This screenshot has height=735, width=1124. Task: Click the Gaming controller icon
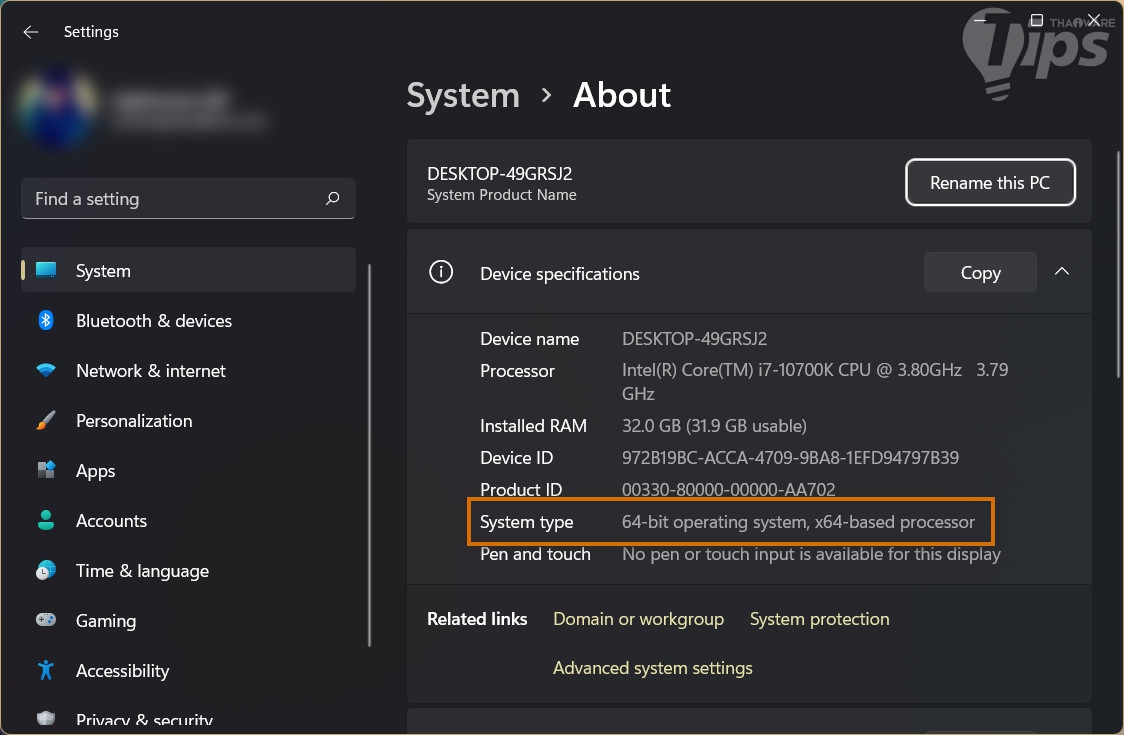pyautogui.click(x=46, y=621)
